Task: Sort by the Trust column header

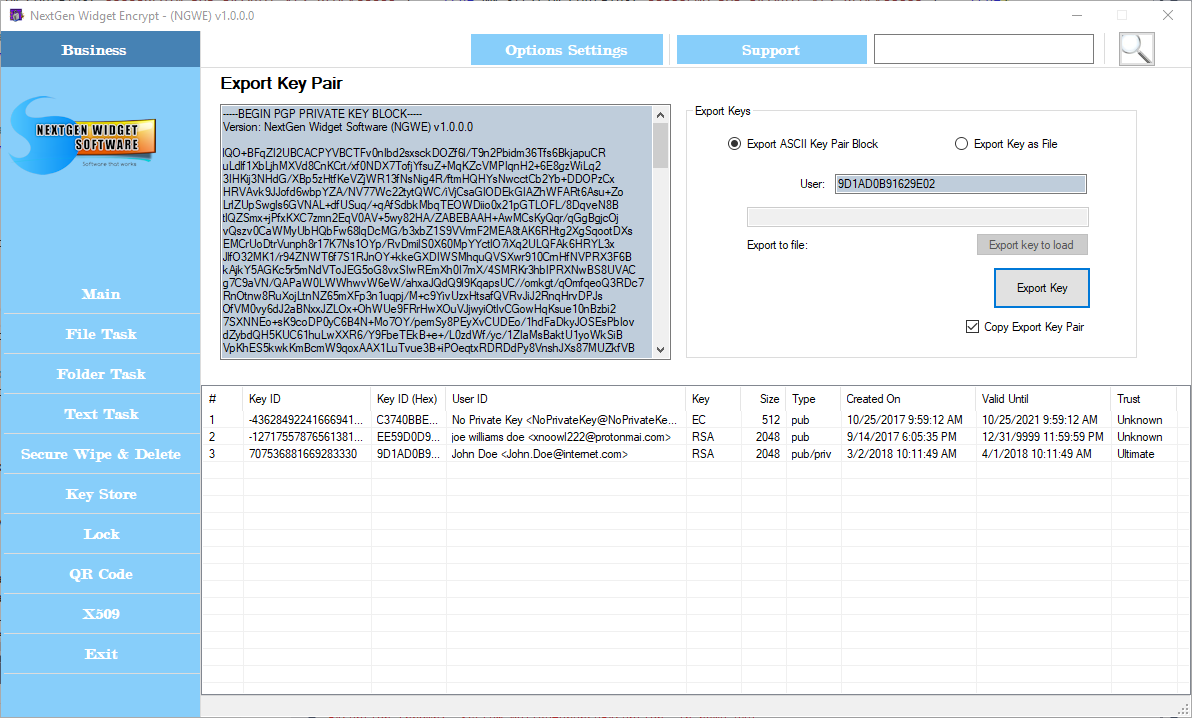Action: [x=1143, y=399]
